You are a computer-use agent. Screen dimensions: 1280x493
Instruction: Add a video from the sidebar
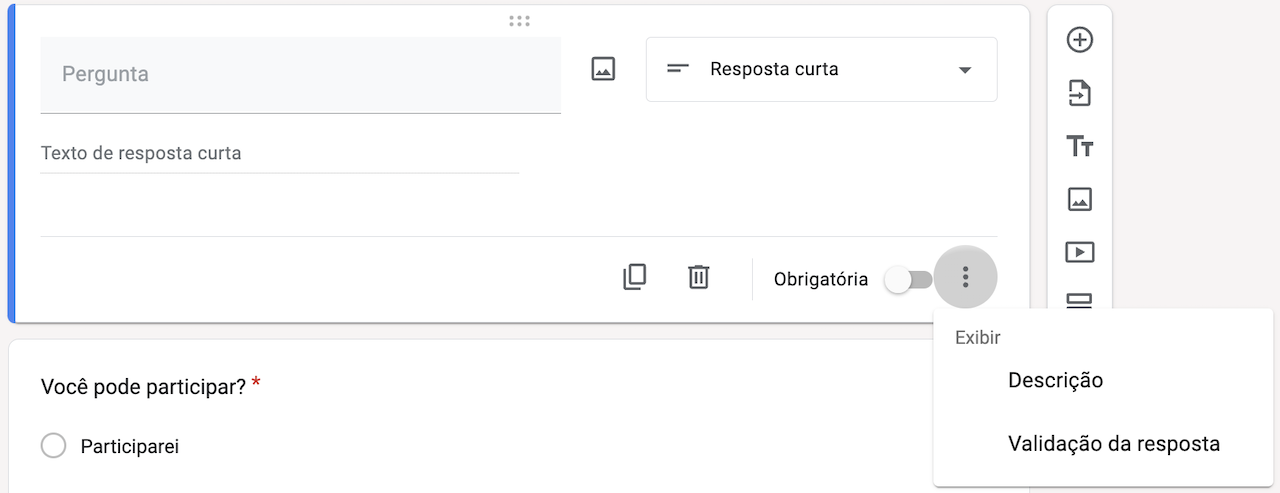coord(1080,252)
